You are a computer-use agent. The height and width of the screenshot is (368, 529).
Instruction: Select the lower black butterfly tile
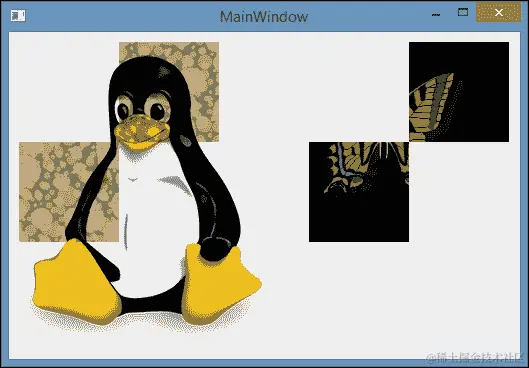pos(359,192)
